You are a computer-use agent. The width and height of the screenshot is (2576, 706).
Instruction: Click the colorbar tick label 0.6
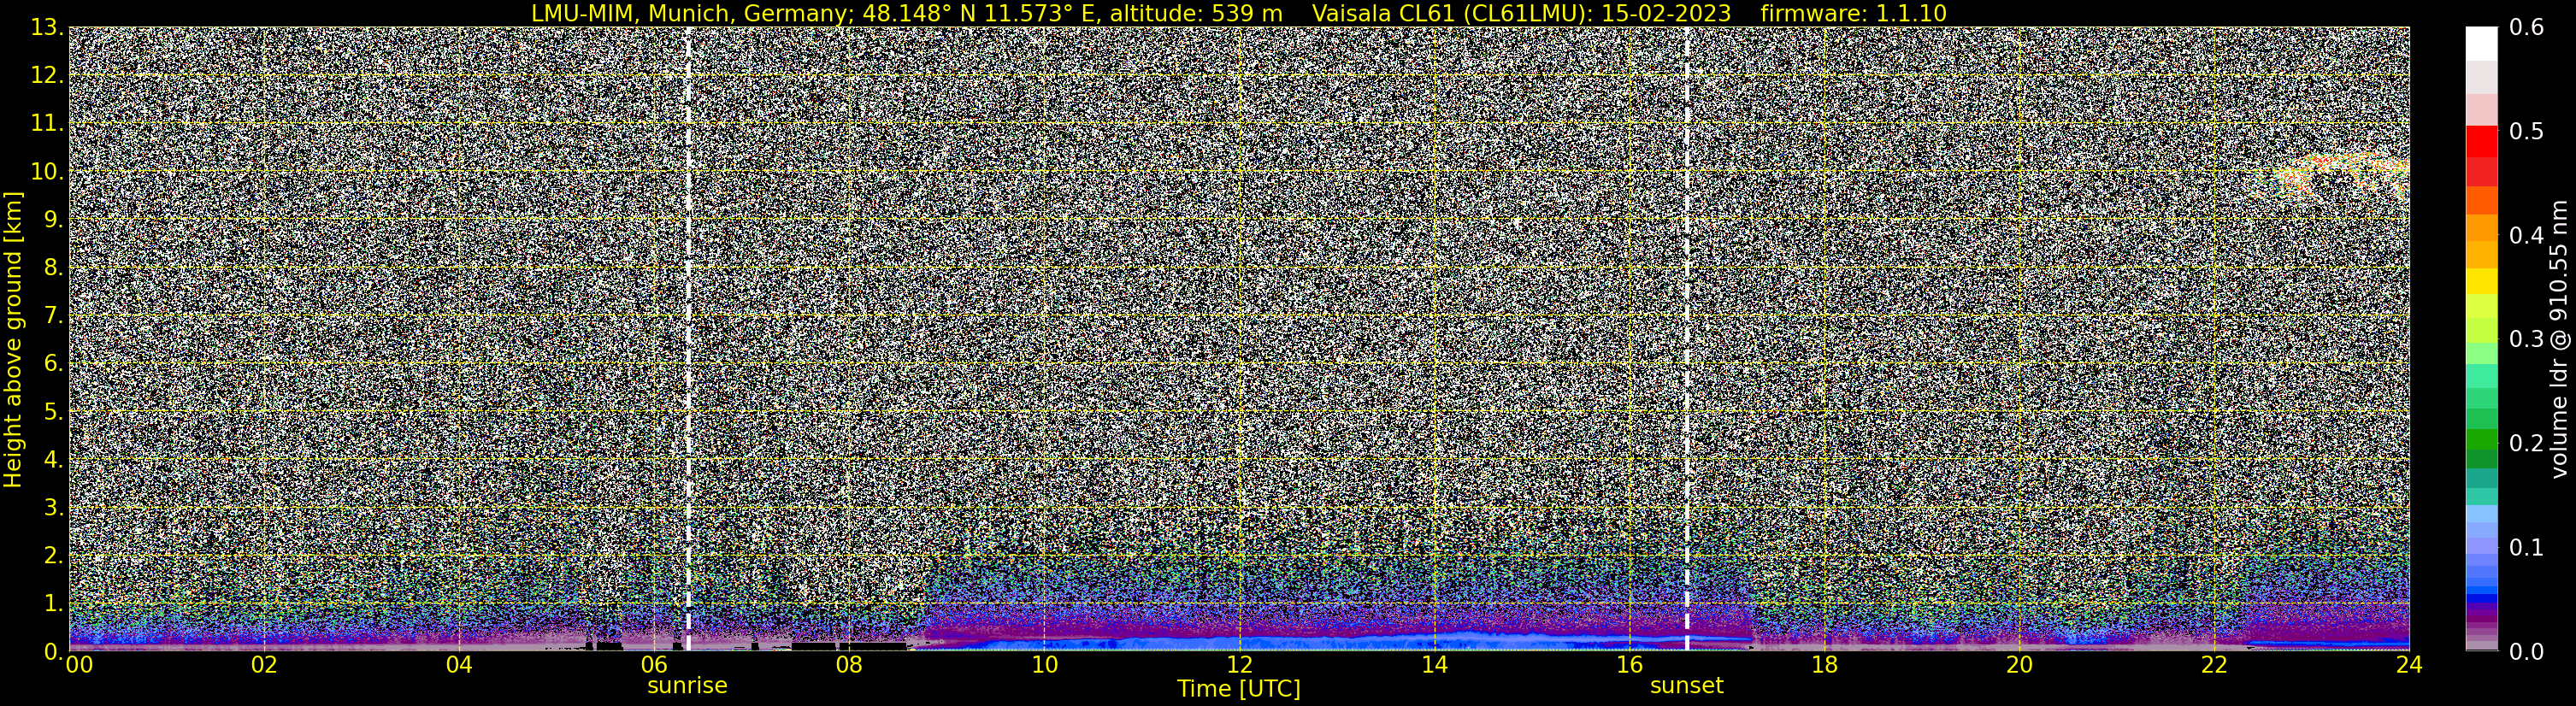[2526, 27]
